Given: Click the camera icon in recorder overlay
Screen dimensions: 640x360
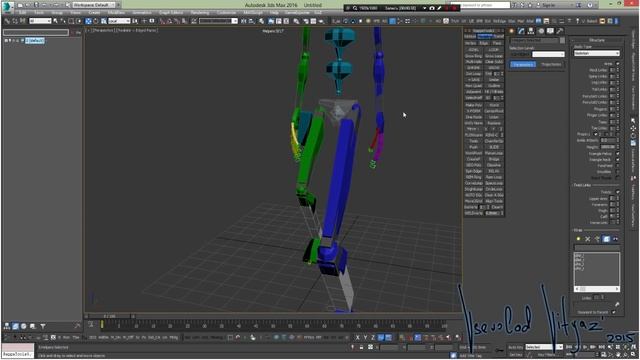Looking at the screenshot, I should pyautogui.click(x=432, y=8).
